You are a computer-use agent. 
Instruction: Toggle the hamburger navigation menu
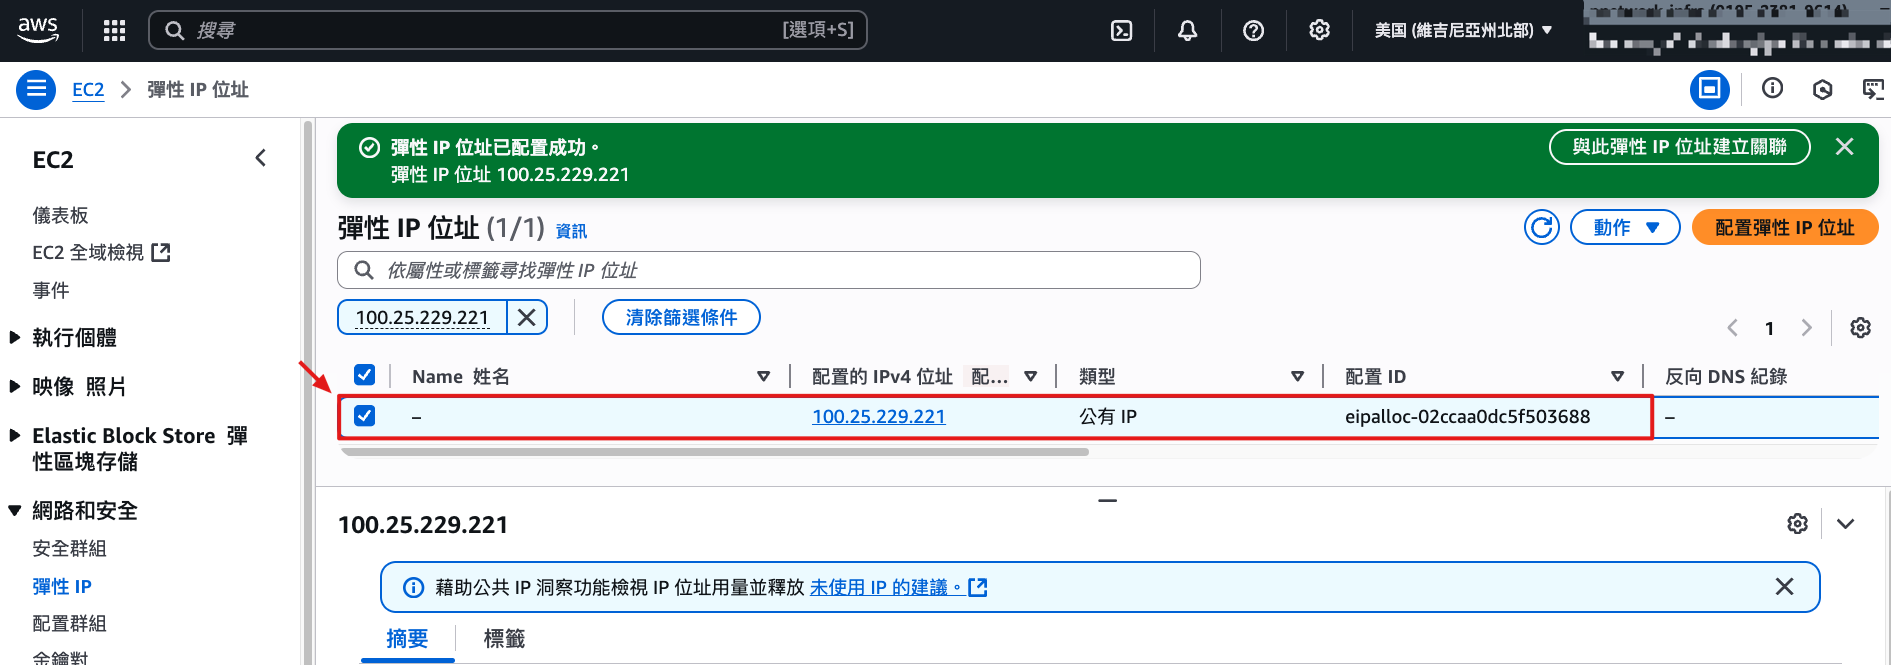[36, 90]
